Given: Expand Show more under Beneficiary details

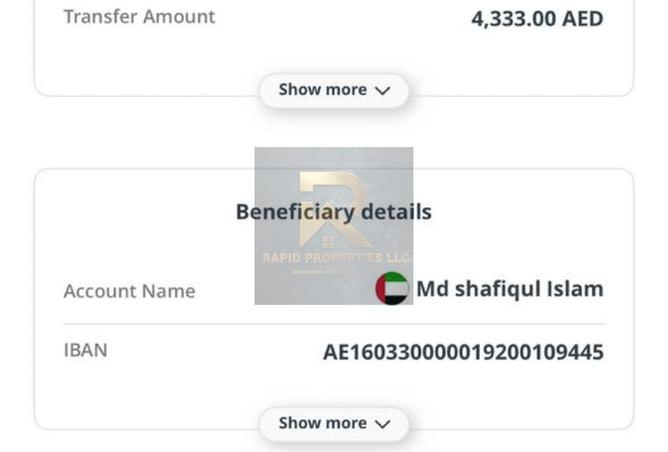Looking at the screenshot, I should (x=333, y=423).
